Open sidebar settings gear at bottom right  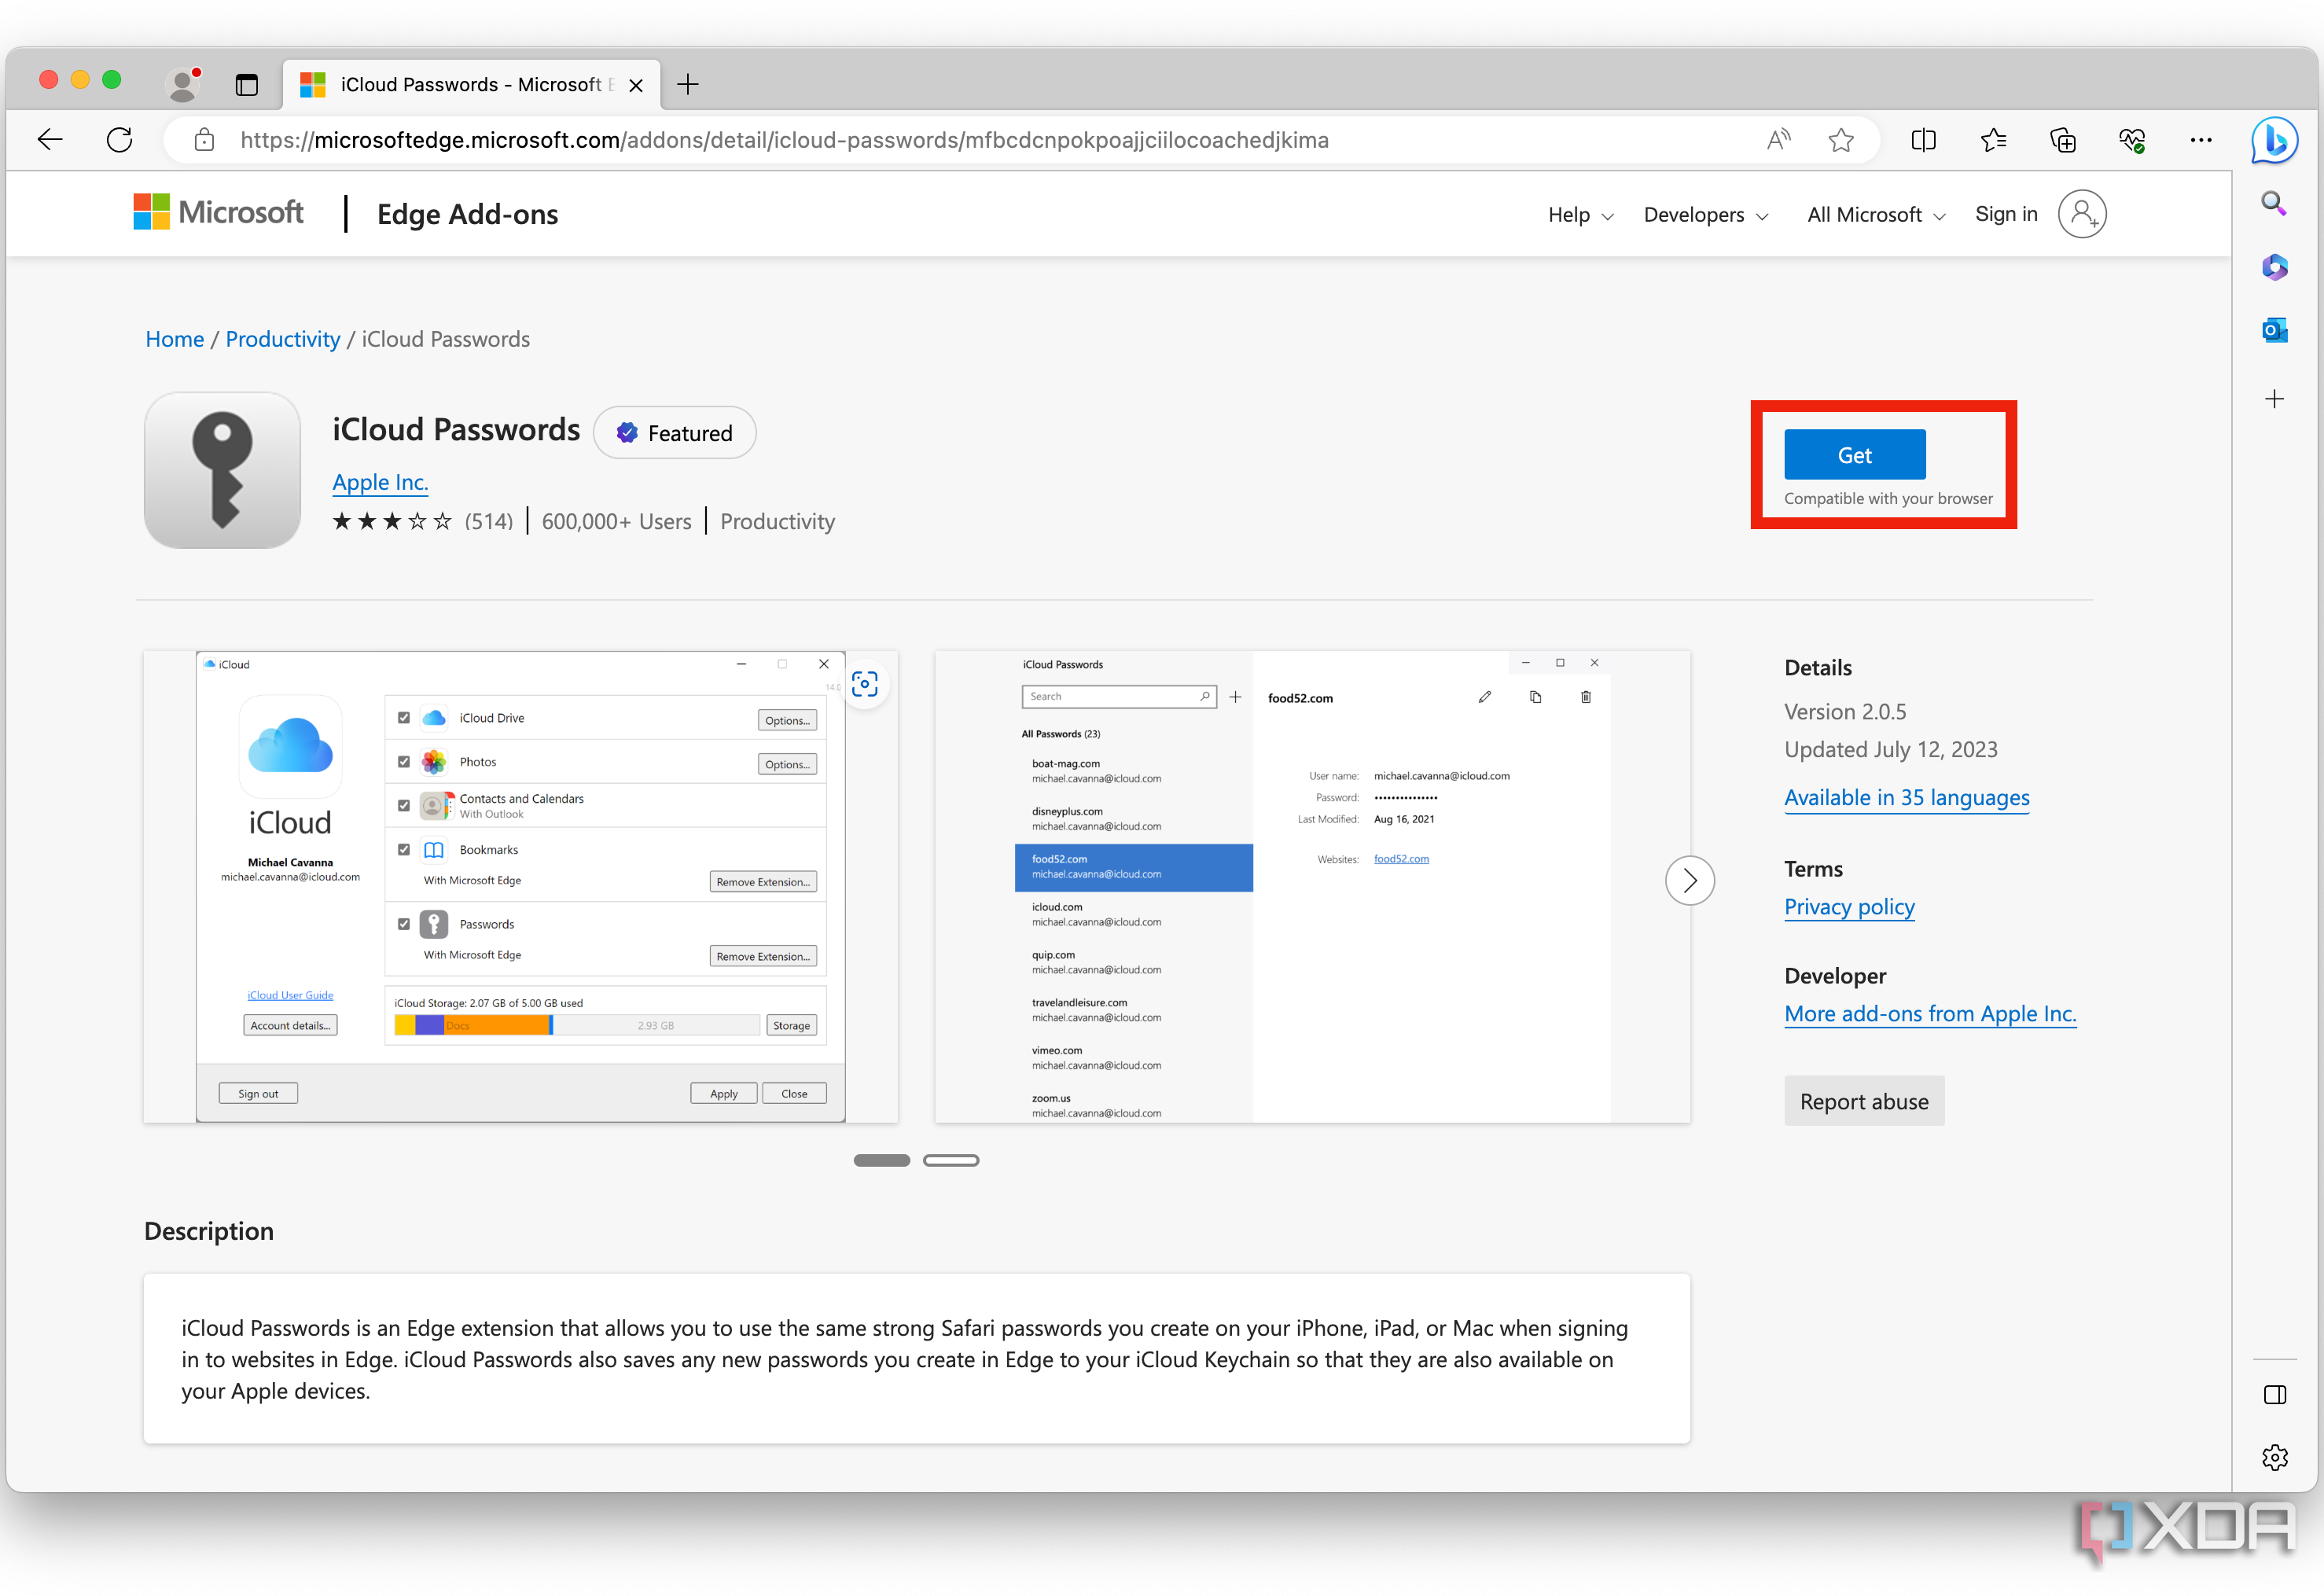point(2274,1458)
